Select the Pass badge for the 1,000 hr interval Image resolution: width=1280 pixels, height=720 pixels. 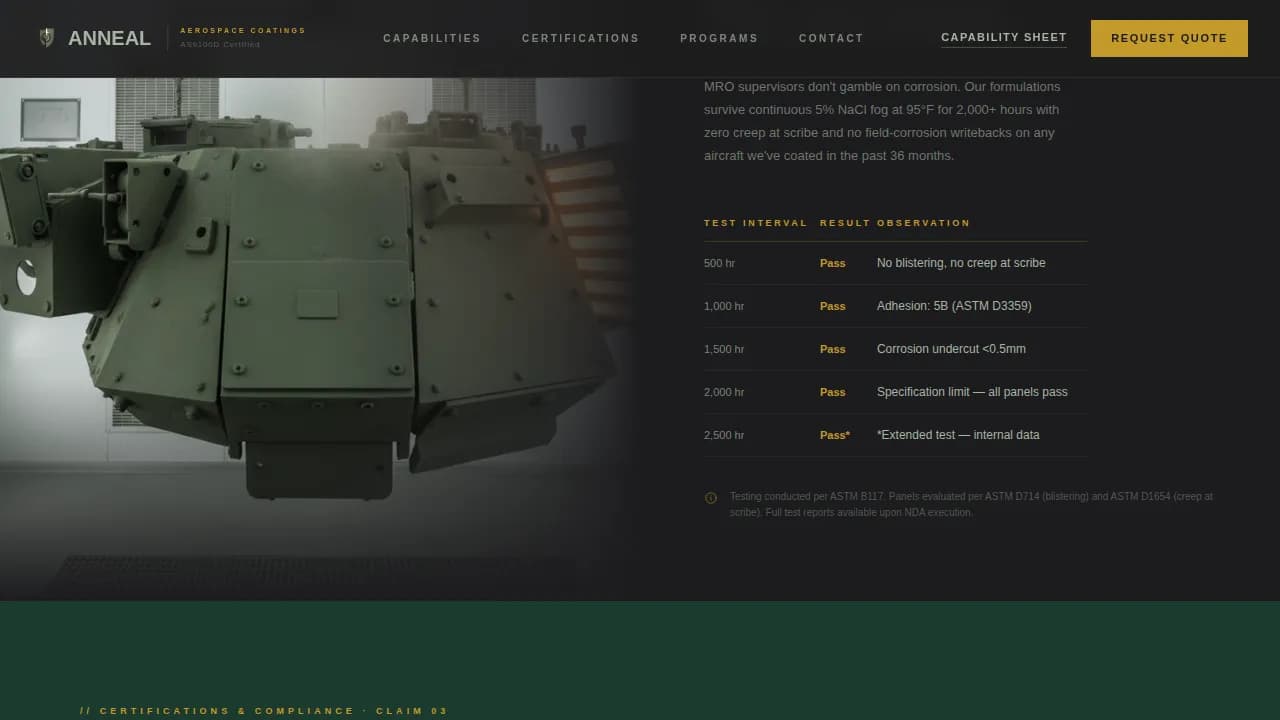pyautogui.click(x=832, y=306)
